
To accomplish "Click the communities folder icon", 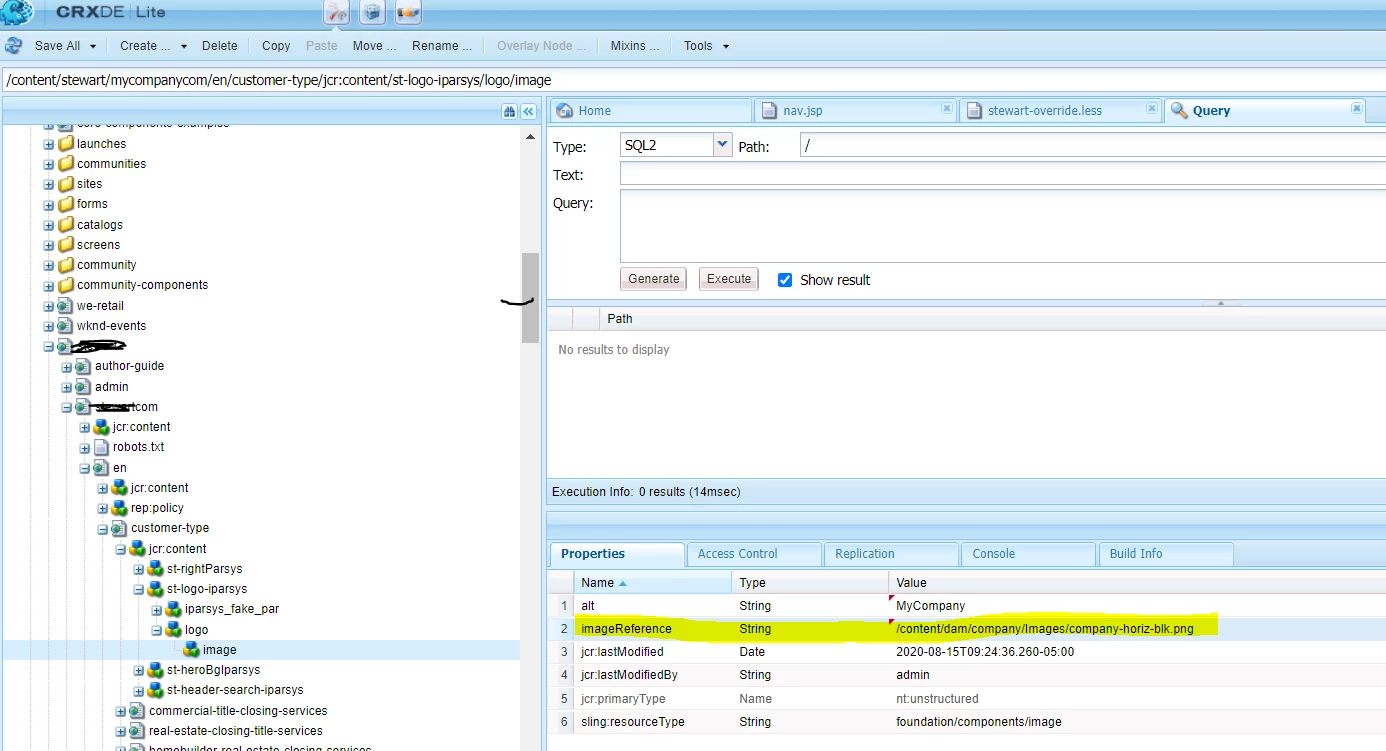I will 66,164.
